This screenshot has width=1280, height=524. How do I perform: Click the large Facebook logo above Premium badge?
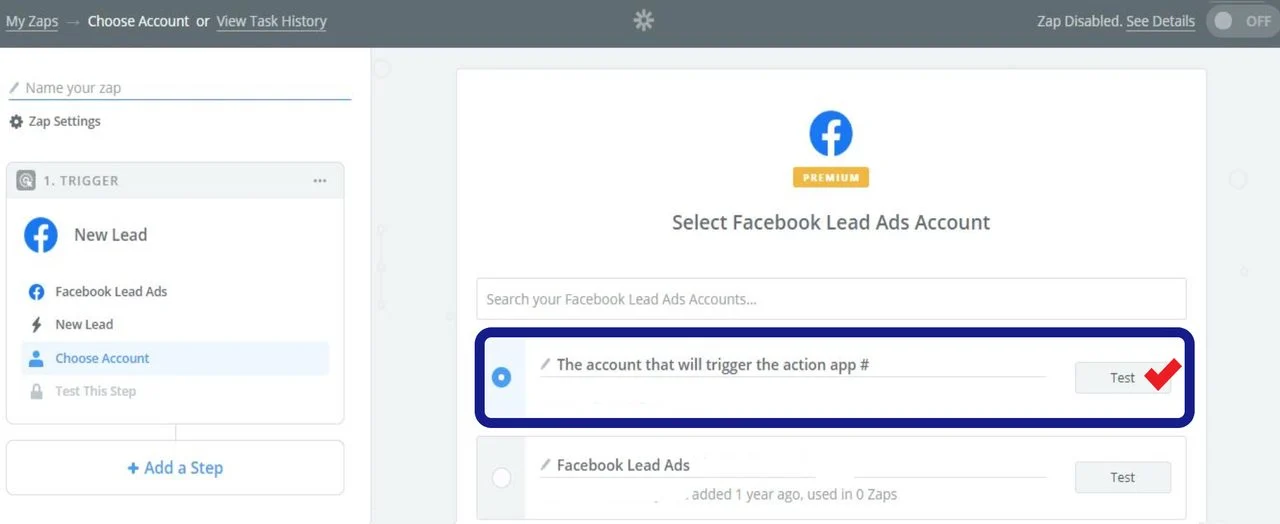point(831,134)
